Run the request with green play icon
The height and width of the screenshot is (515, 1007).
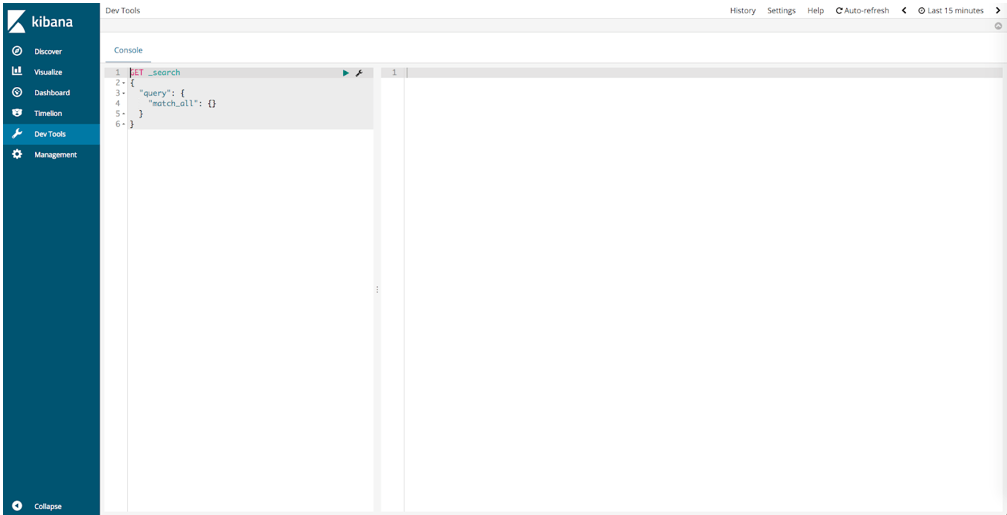pyautogui.click(x=346, y=73)
